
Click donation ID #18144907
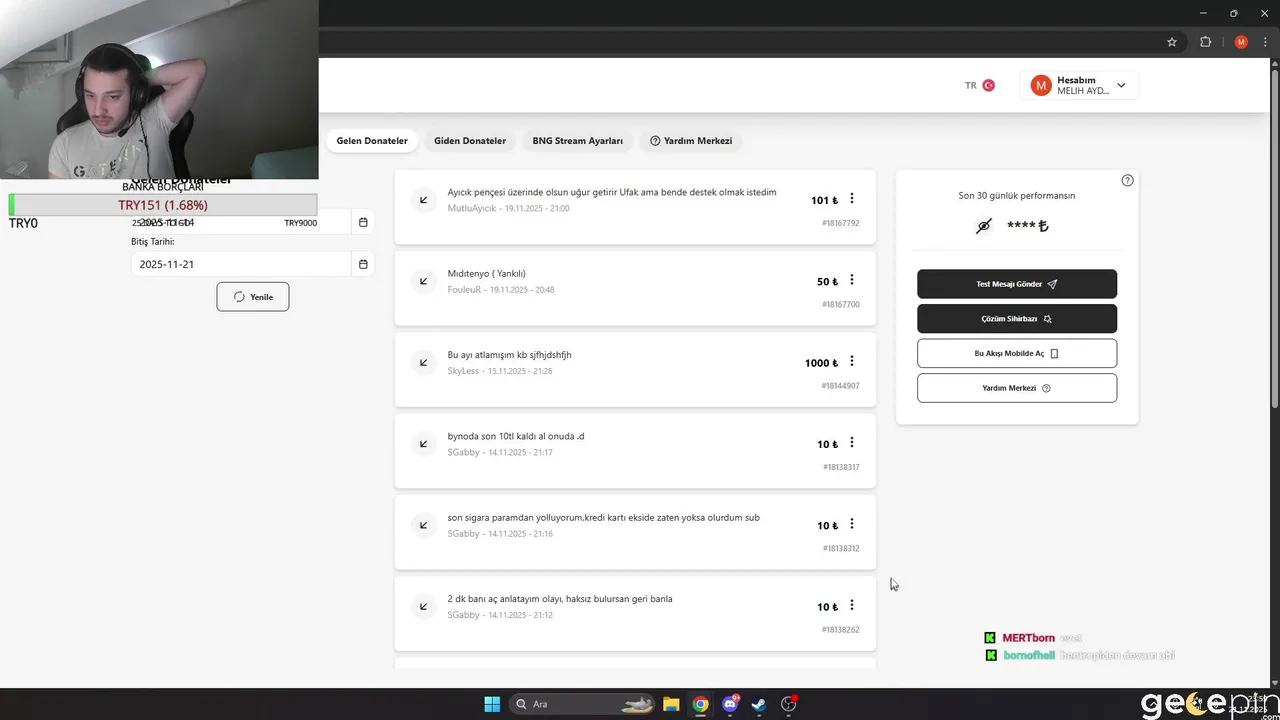[841, 386]
